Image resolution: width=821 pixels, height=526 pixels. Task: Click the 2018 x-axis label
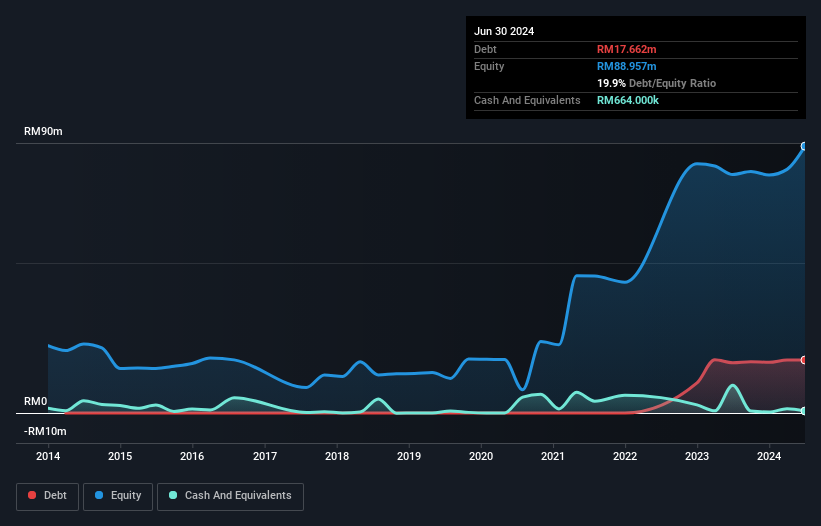point(337,456)
